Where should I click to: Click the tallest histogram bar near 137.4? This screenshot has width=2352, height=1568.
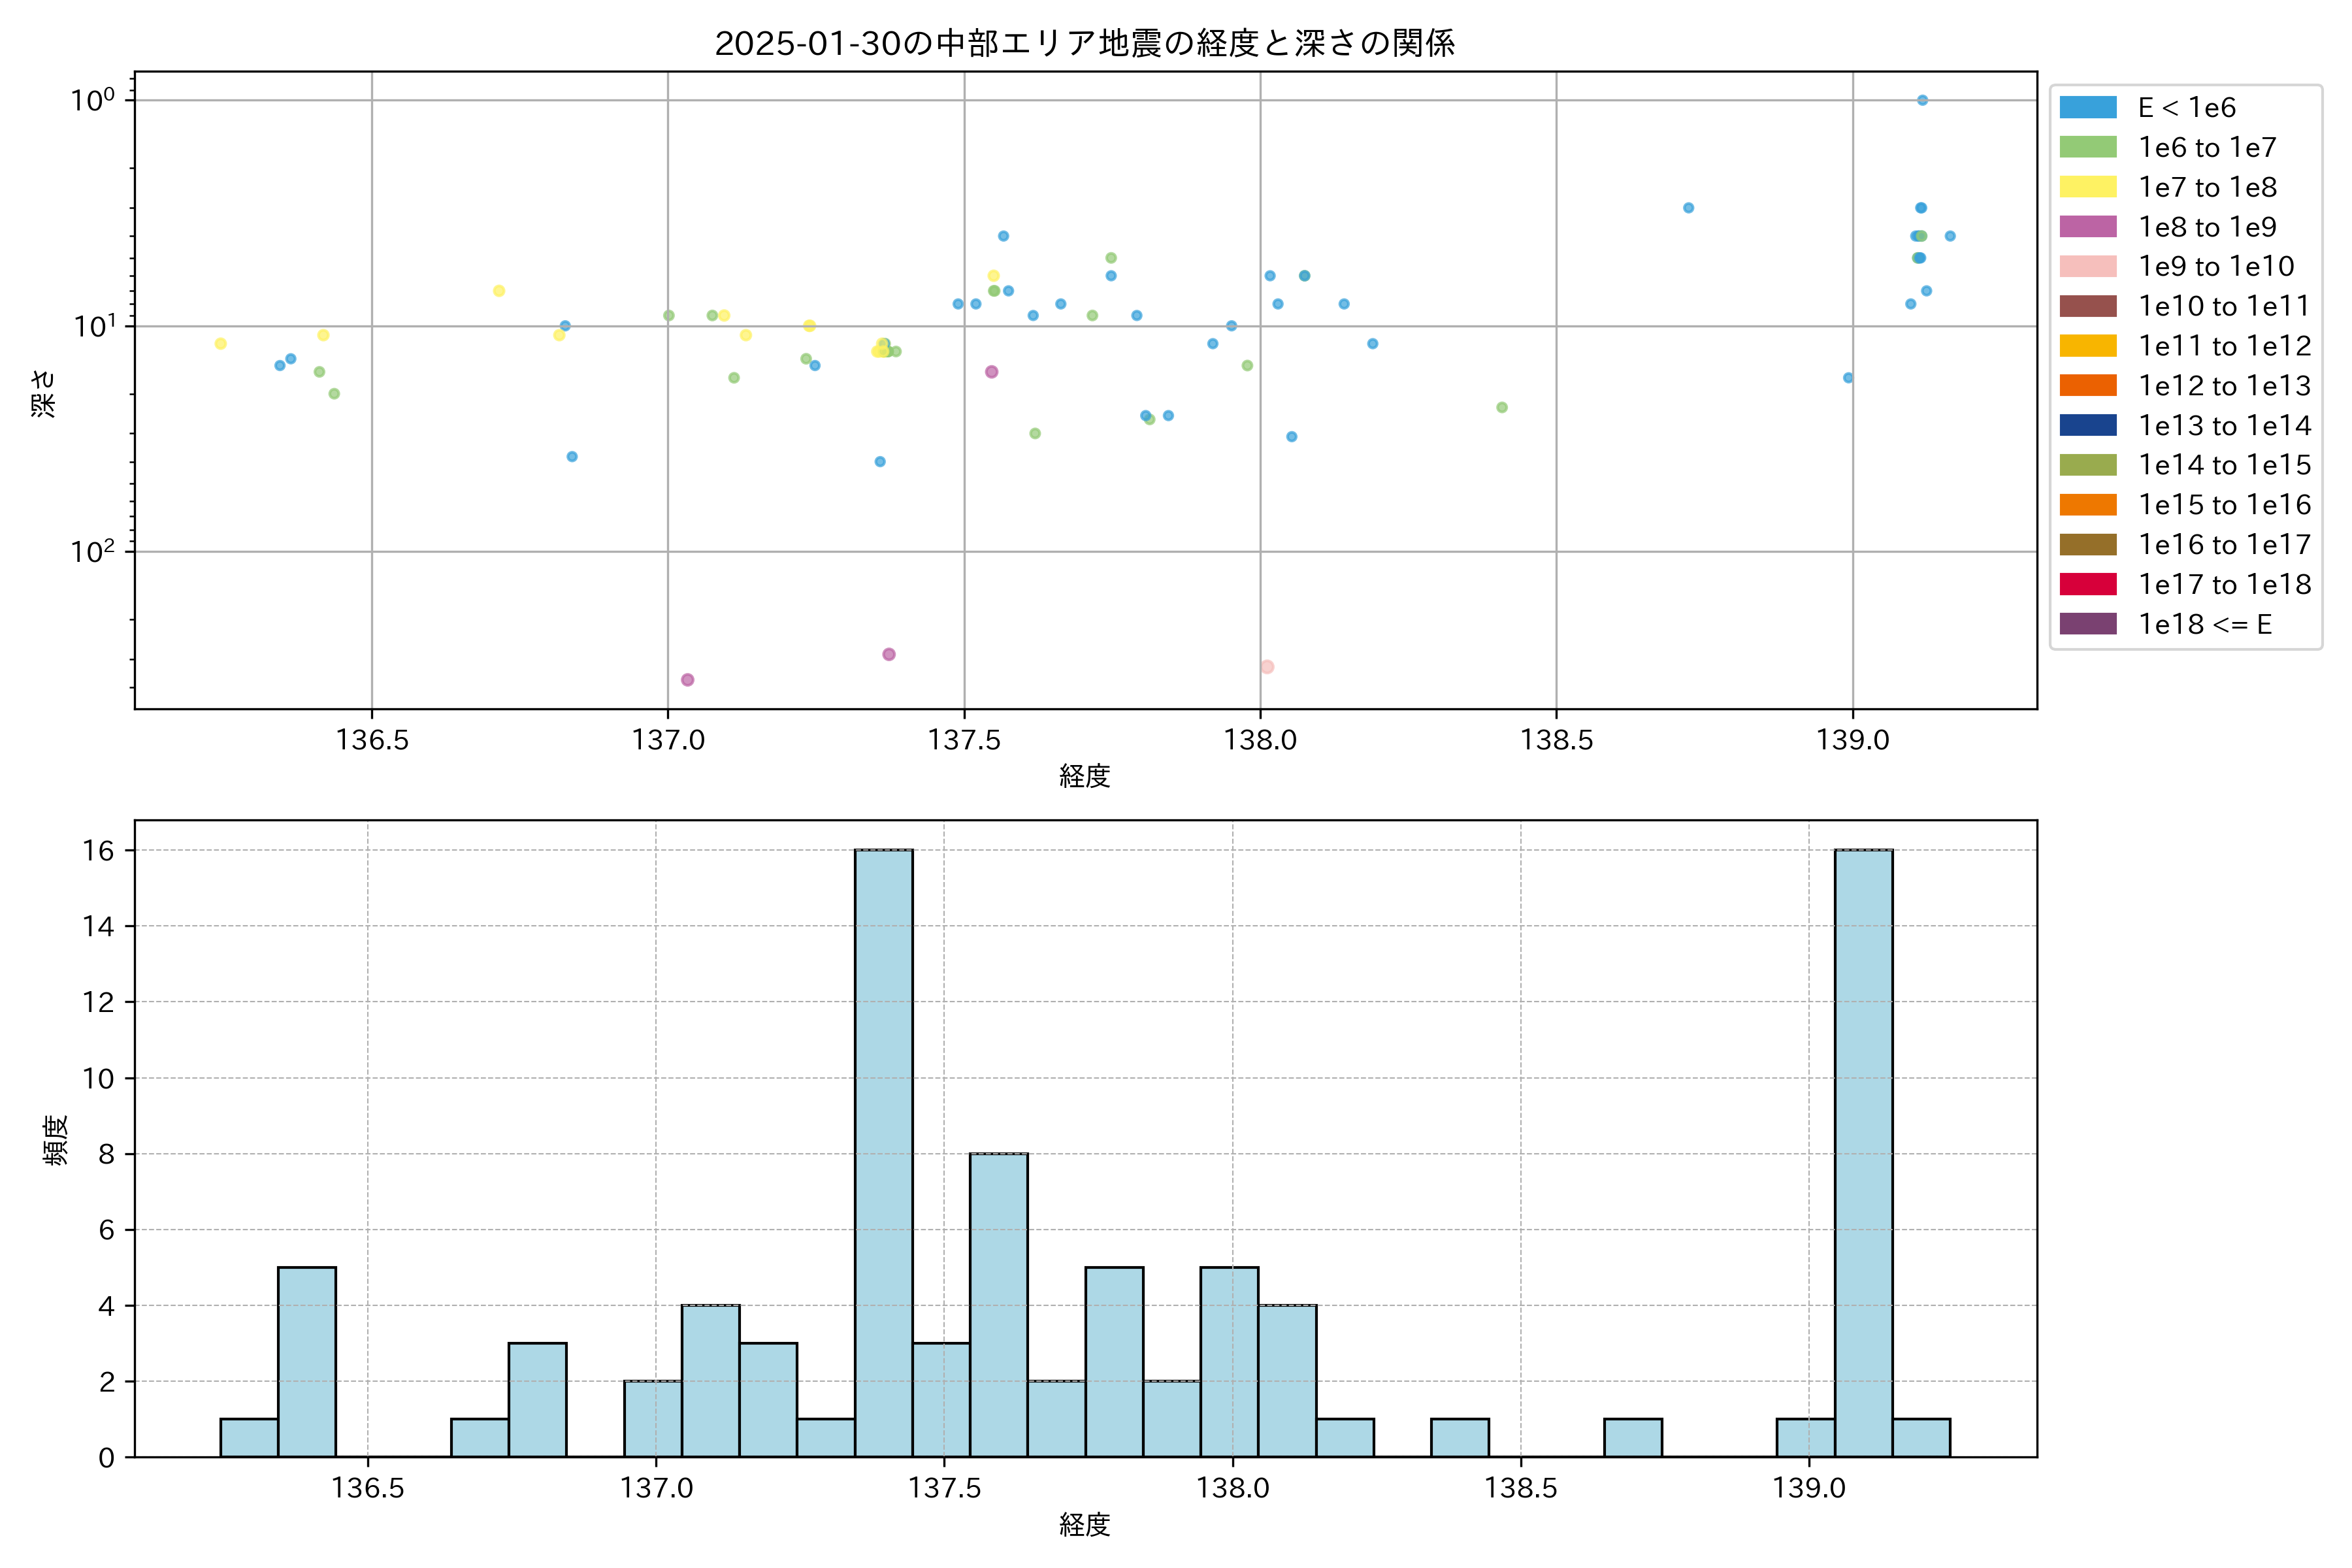883,1152
